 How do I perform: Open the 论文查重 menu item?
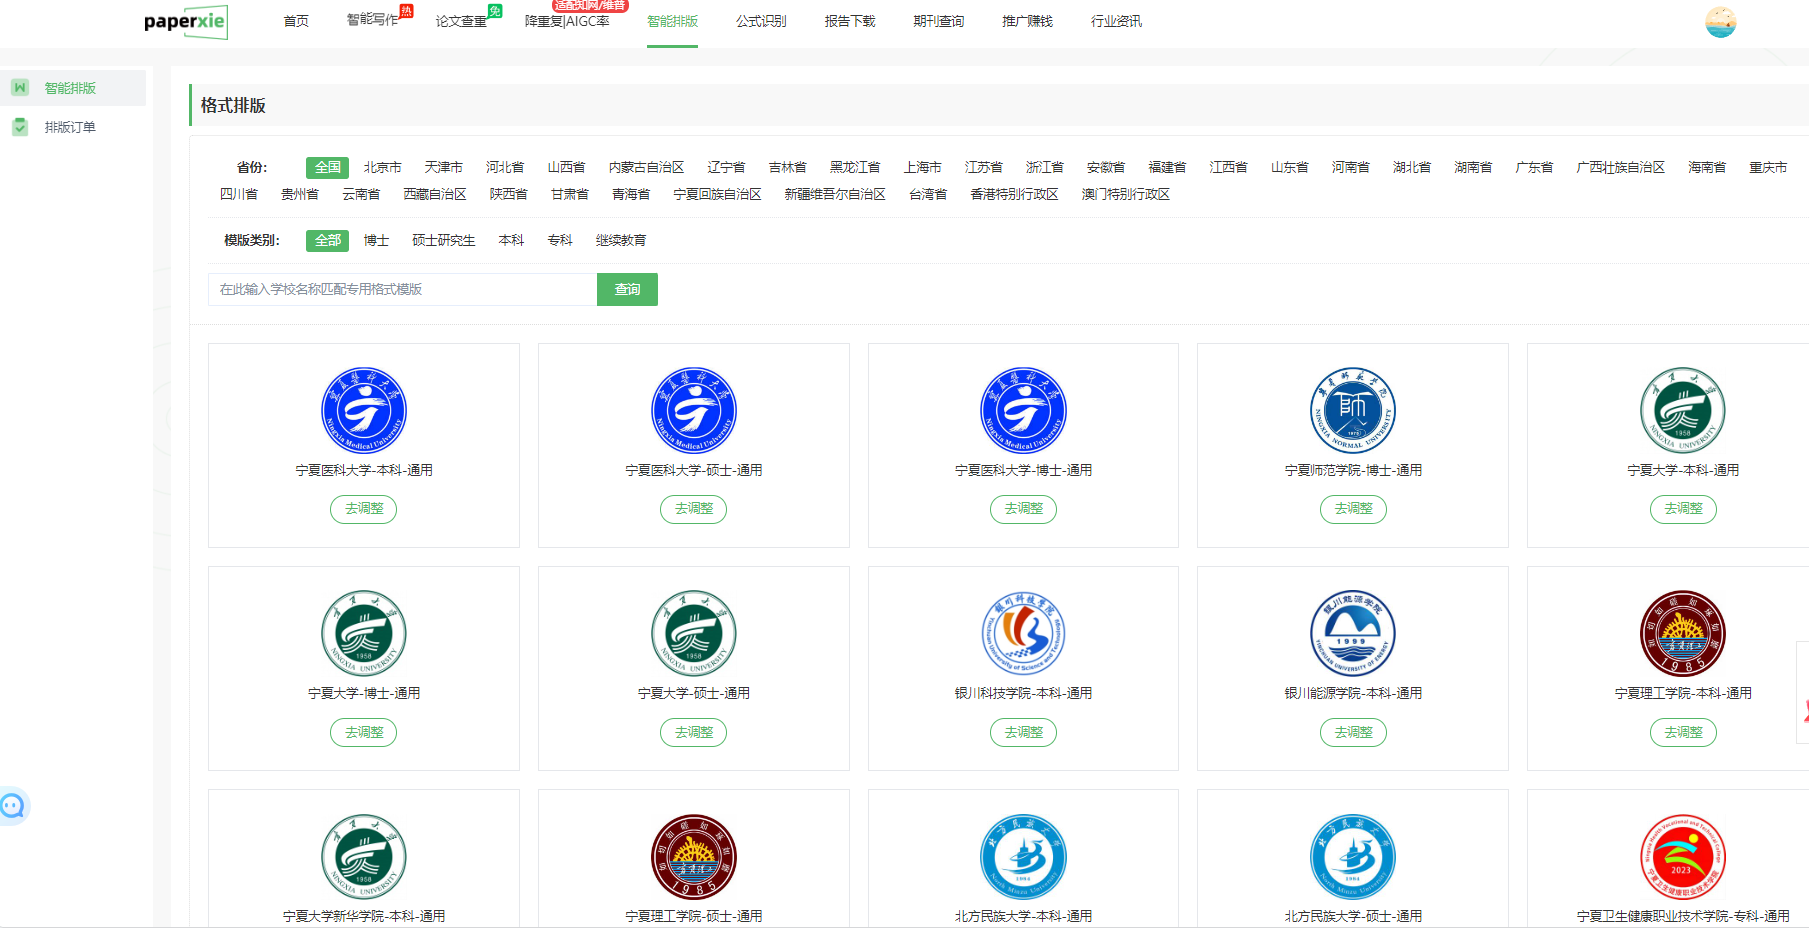pos(461,21)
